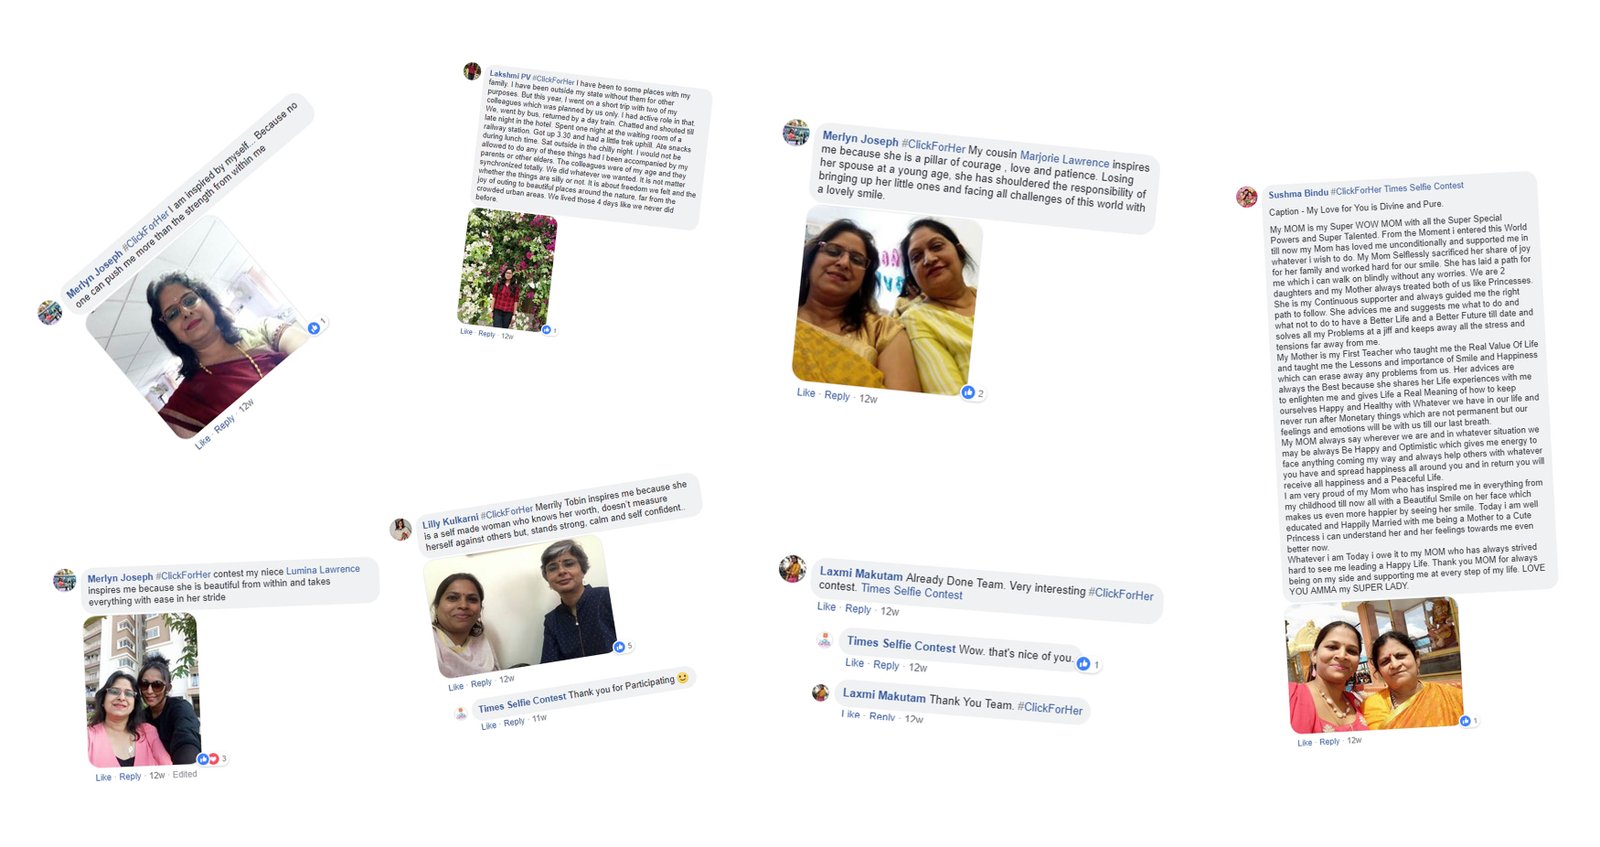Image resolution: width=1600 pixels, height=847 pixels.
Task: Open the flower garden photo in Lakshmi's comment
Action: click(507, 270)
